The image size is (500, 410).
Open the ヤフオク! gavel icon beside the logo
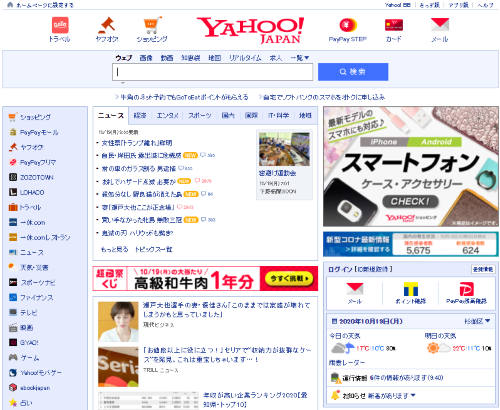click(107, 25)
